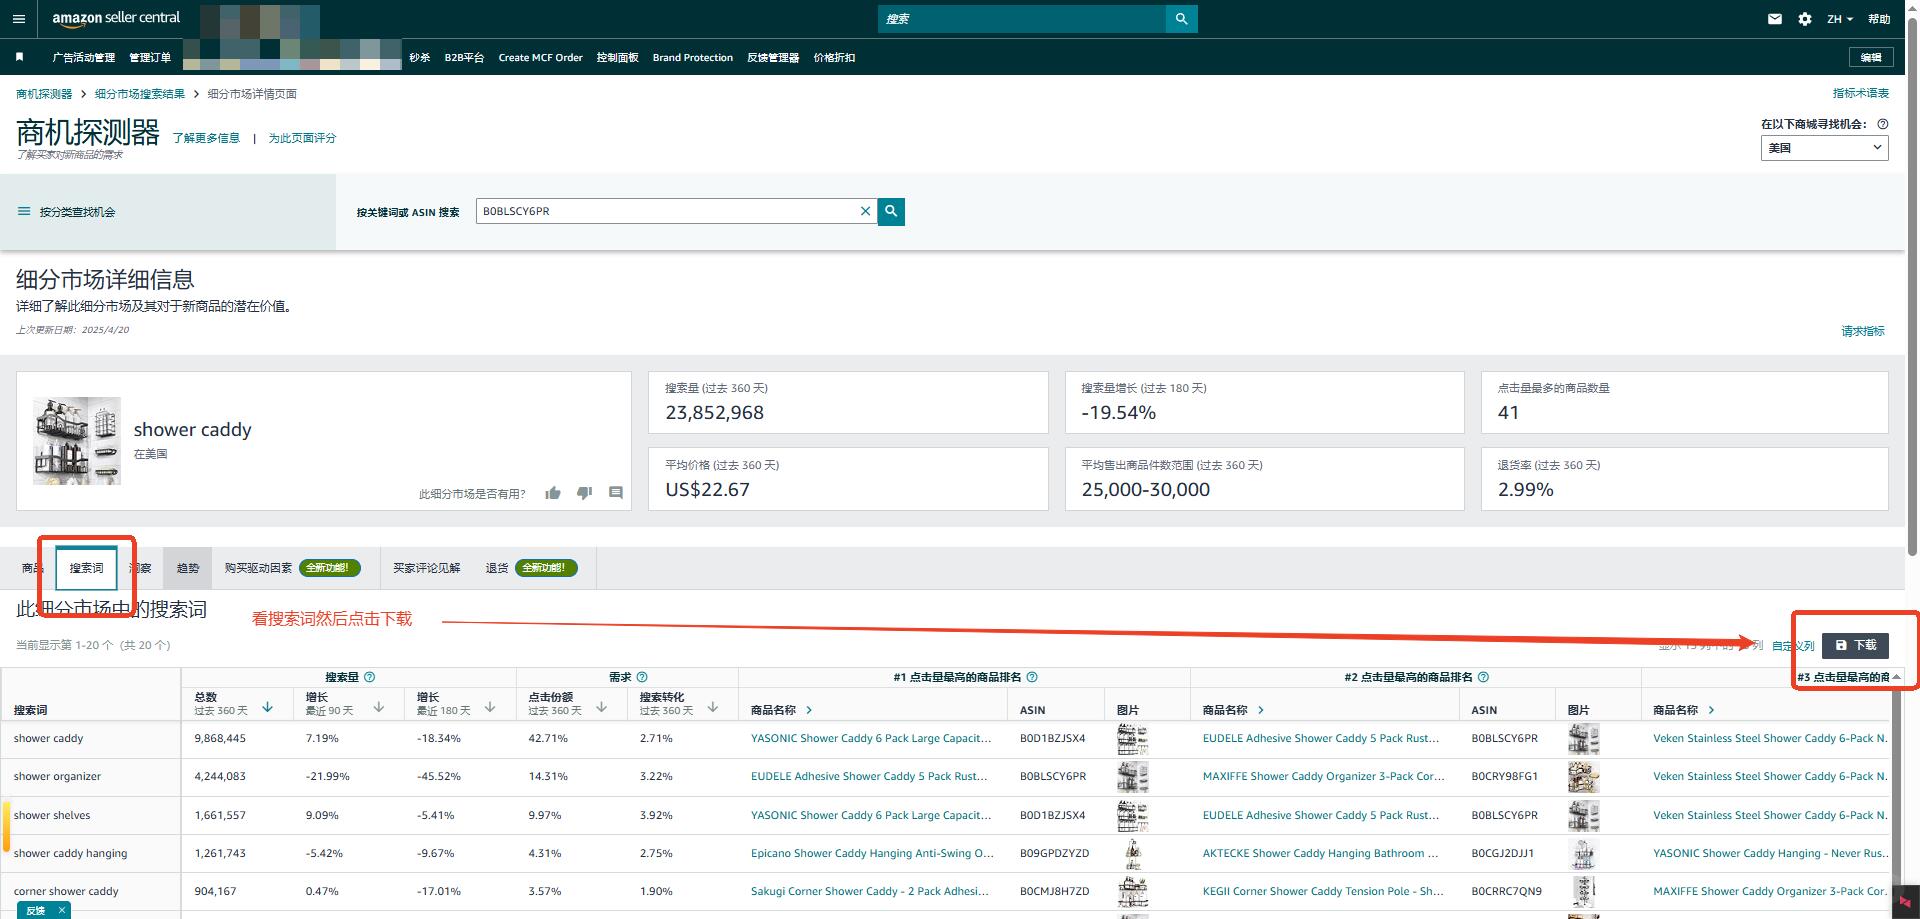Open Sakugi Corner Shower Caddy product link
Image resolution: width=1920 pixels, height=919 pixels.
coord(870,891)
